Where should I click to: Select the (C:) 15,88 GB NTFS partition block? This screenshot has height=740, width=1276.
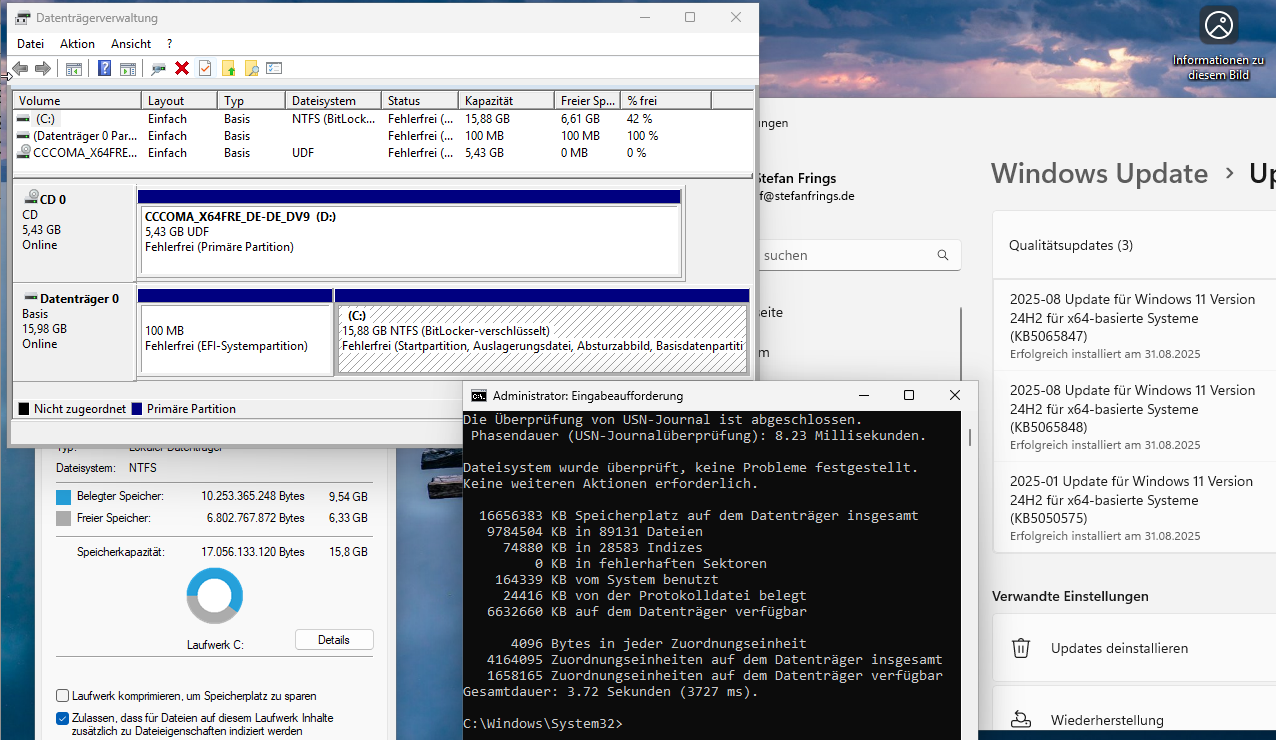tap(542, 339)
